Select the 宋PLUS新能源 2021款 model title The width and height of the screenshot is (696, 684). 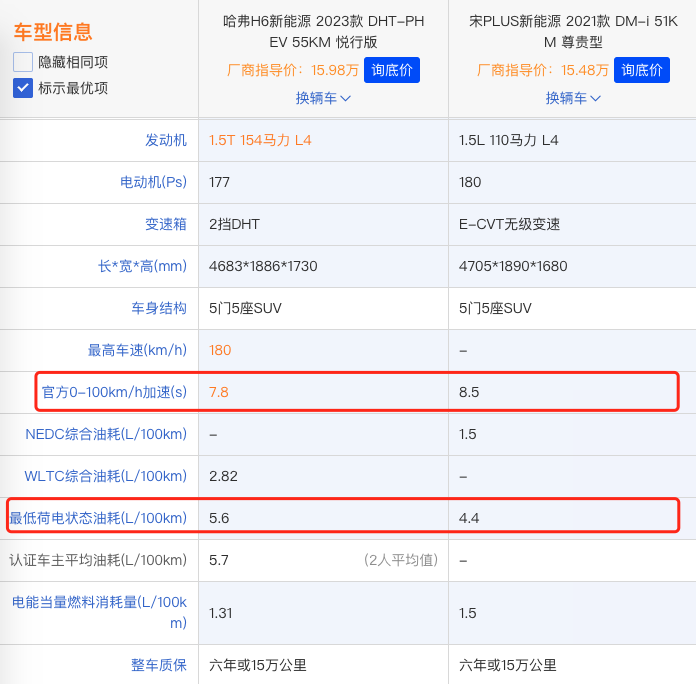(x=573, y=32)
